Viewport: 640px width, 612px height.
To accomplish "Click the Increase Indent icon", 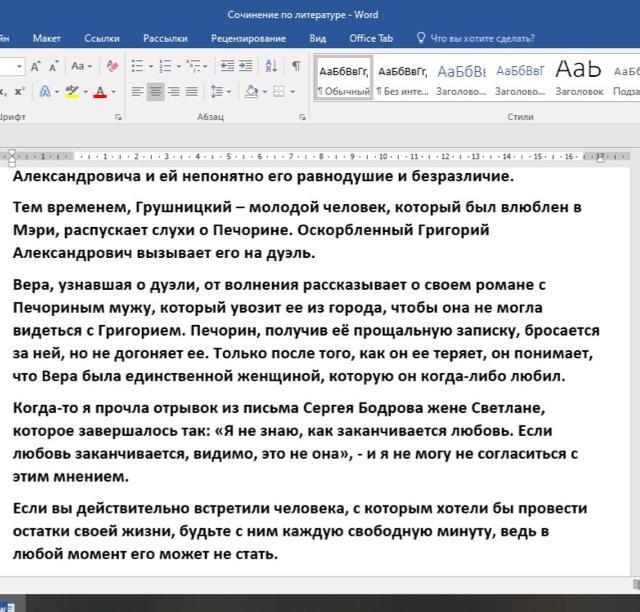I will (246, 66).
